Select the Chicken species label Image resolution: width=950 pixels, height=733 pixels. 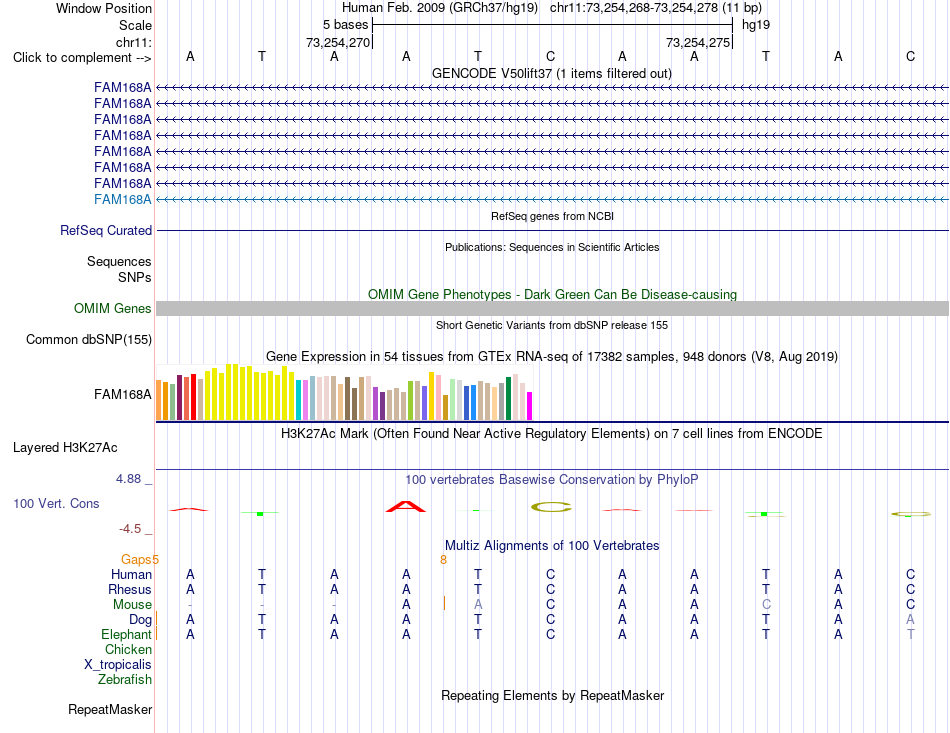coord(128,649)
